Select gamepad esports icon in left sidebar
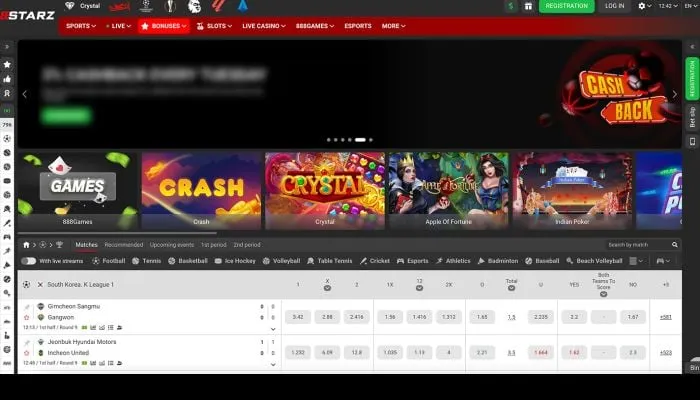The width and height of the screenshot is (700, 400). (7, 237)
